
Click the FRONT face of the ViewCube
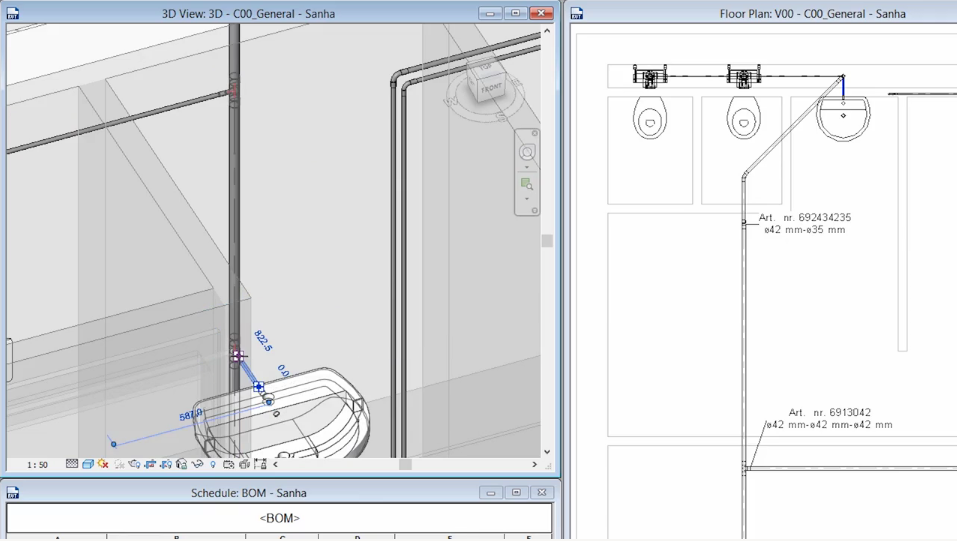[x=491, y=90]
